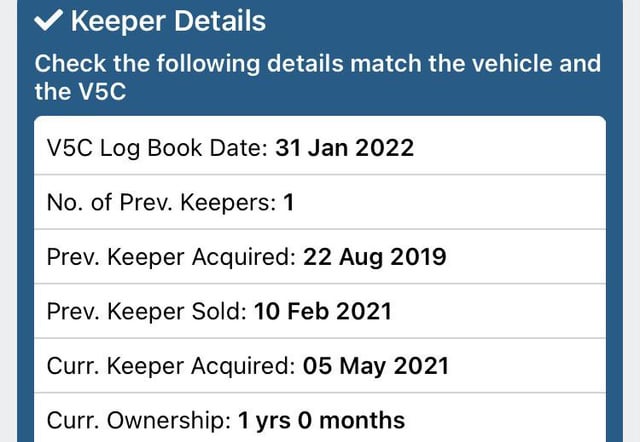Click the previous keepers count value 1
Viewport: 640px width, 442px height.
click(x=289, y=203)
